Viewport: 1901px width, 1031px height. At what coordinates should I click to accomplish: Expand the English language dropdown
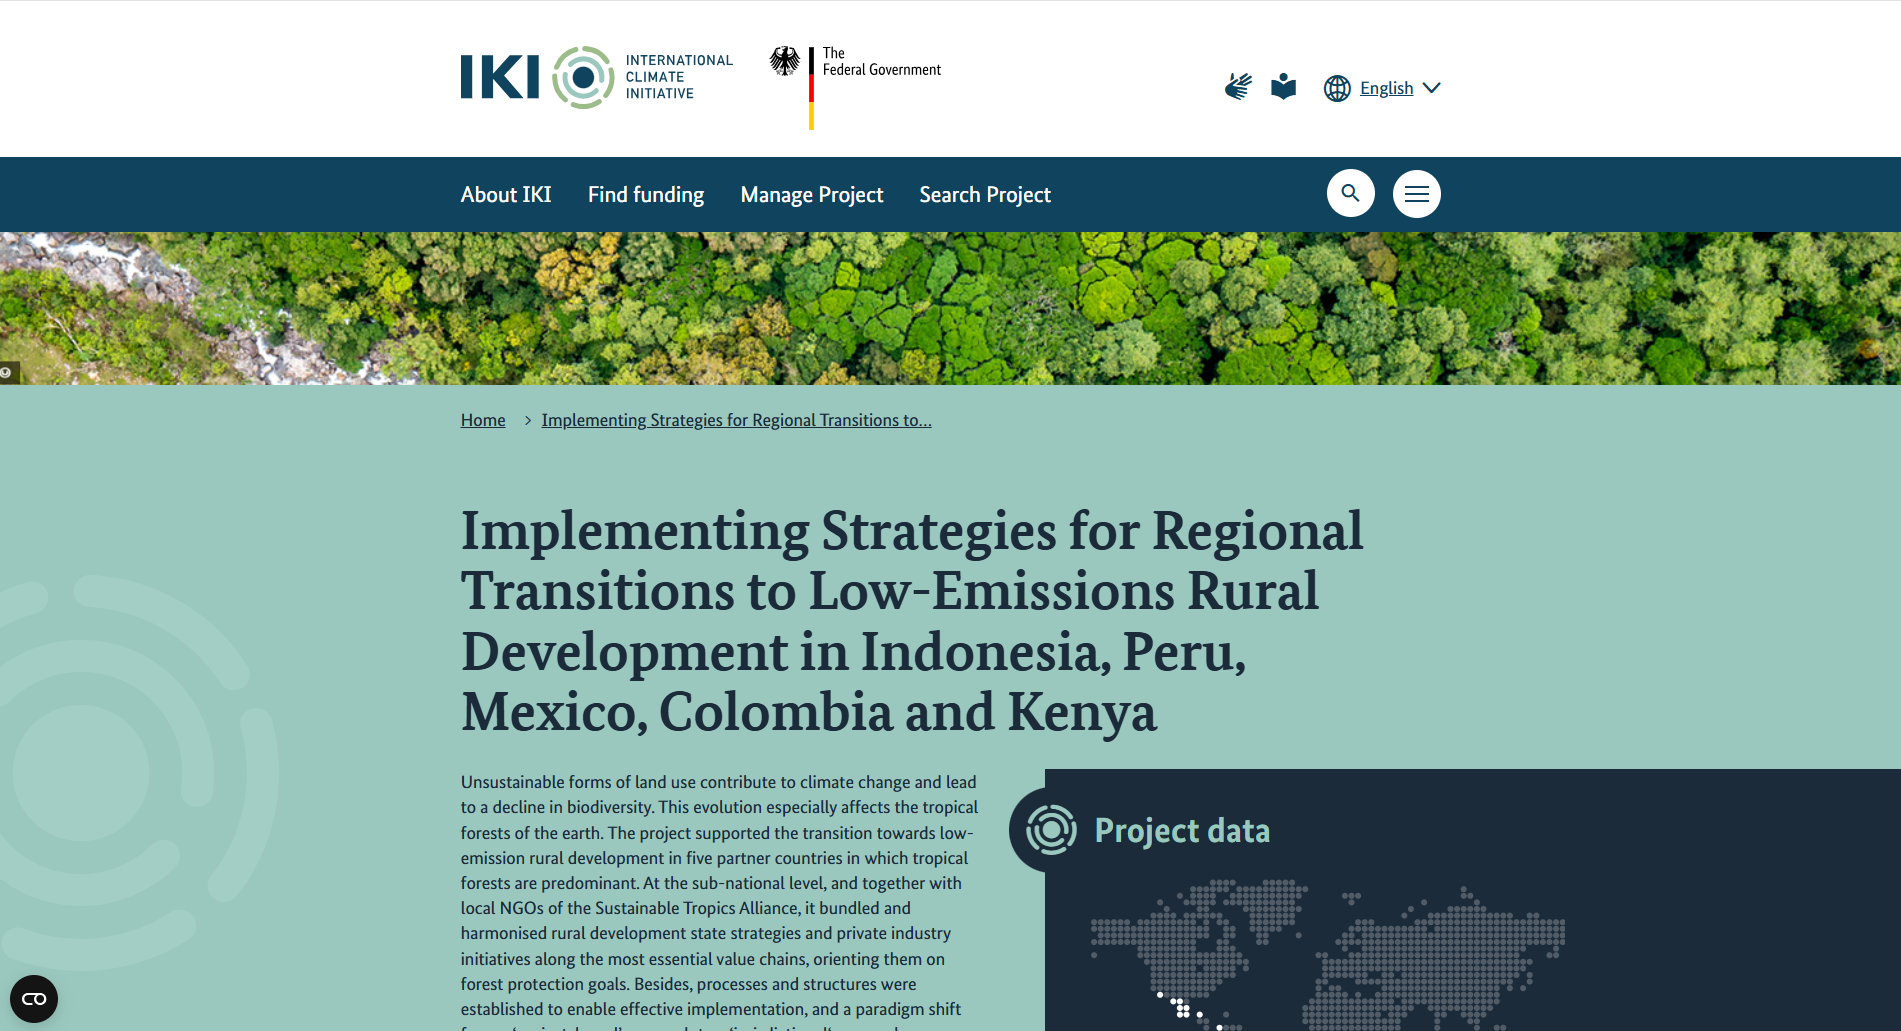click(1386, 88)
